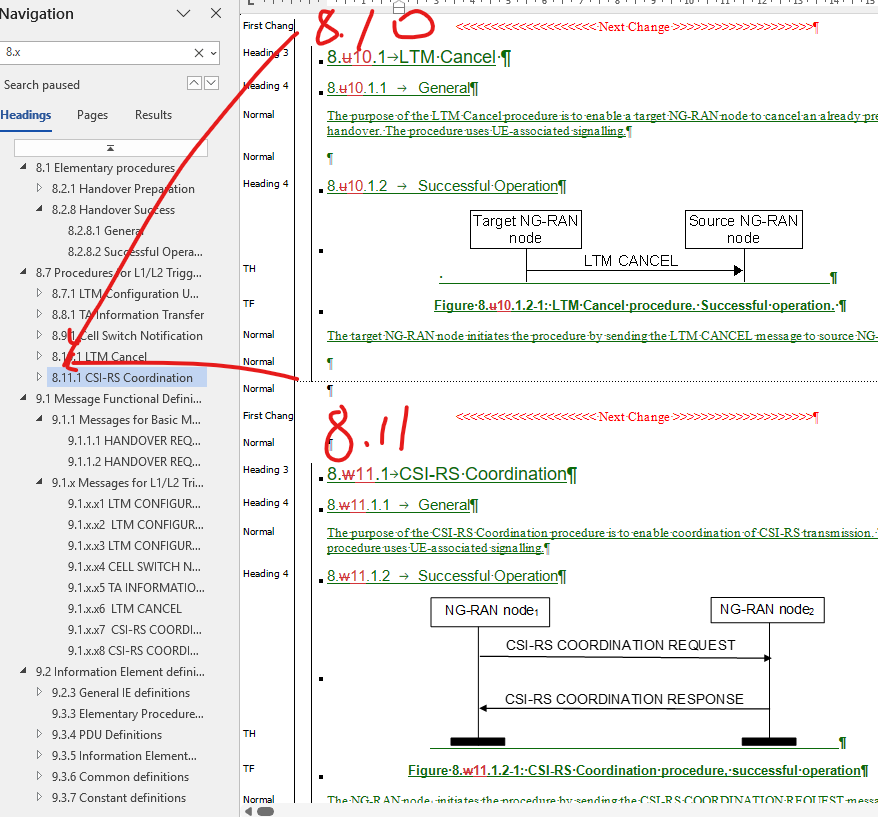Go to 8.8.1 TA Information Transfer heading
The width and height of the screenshot is (878, 817).
click(x=127, y=315)
